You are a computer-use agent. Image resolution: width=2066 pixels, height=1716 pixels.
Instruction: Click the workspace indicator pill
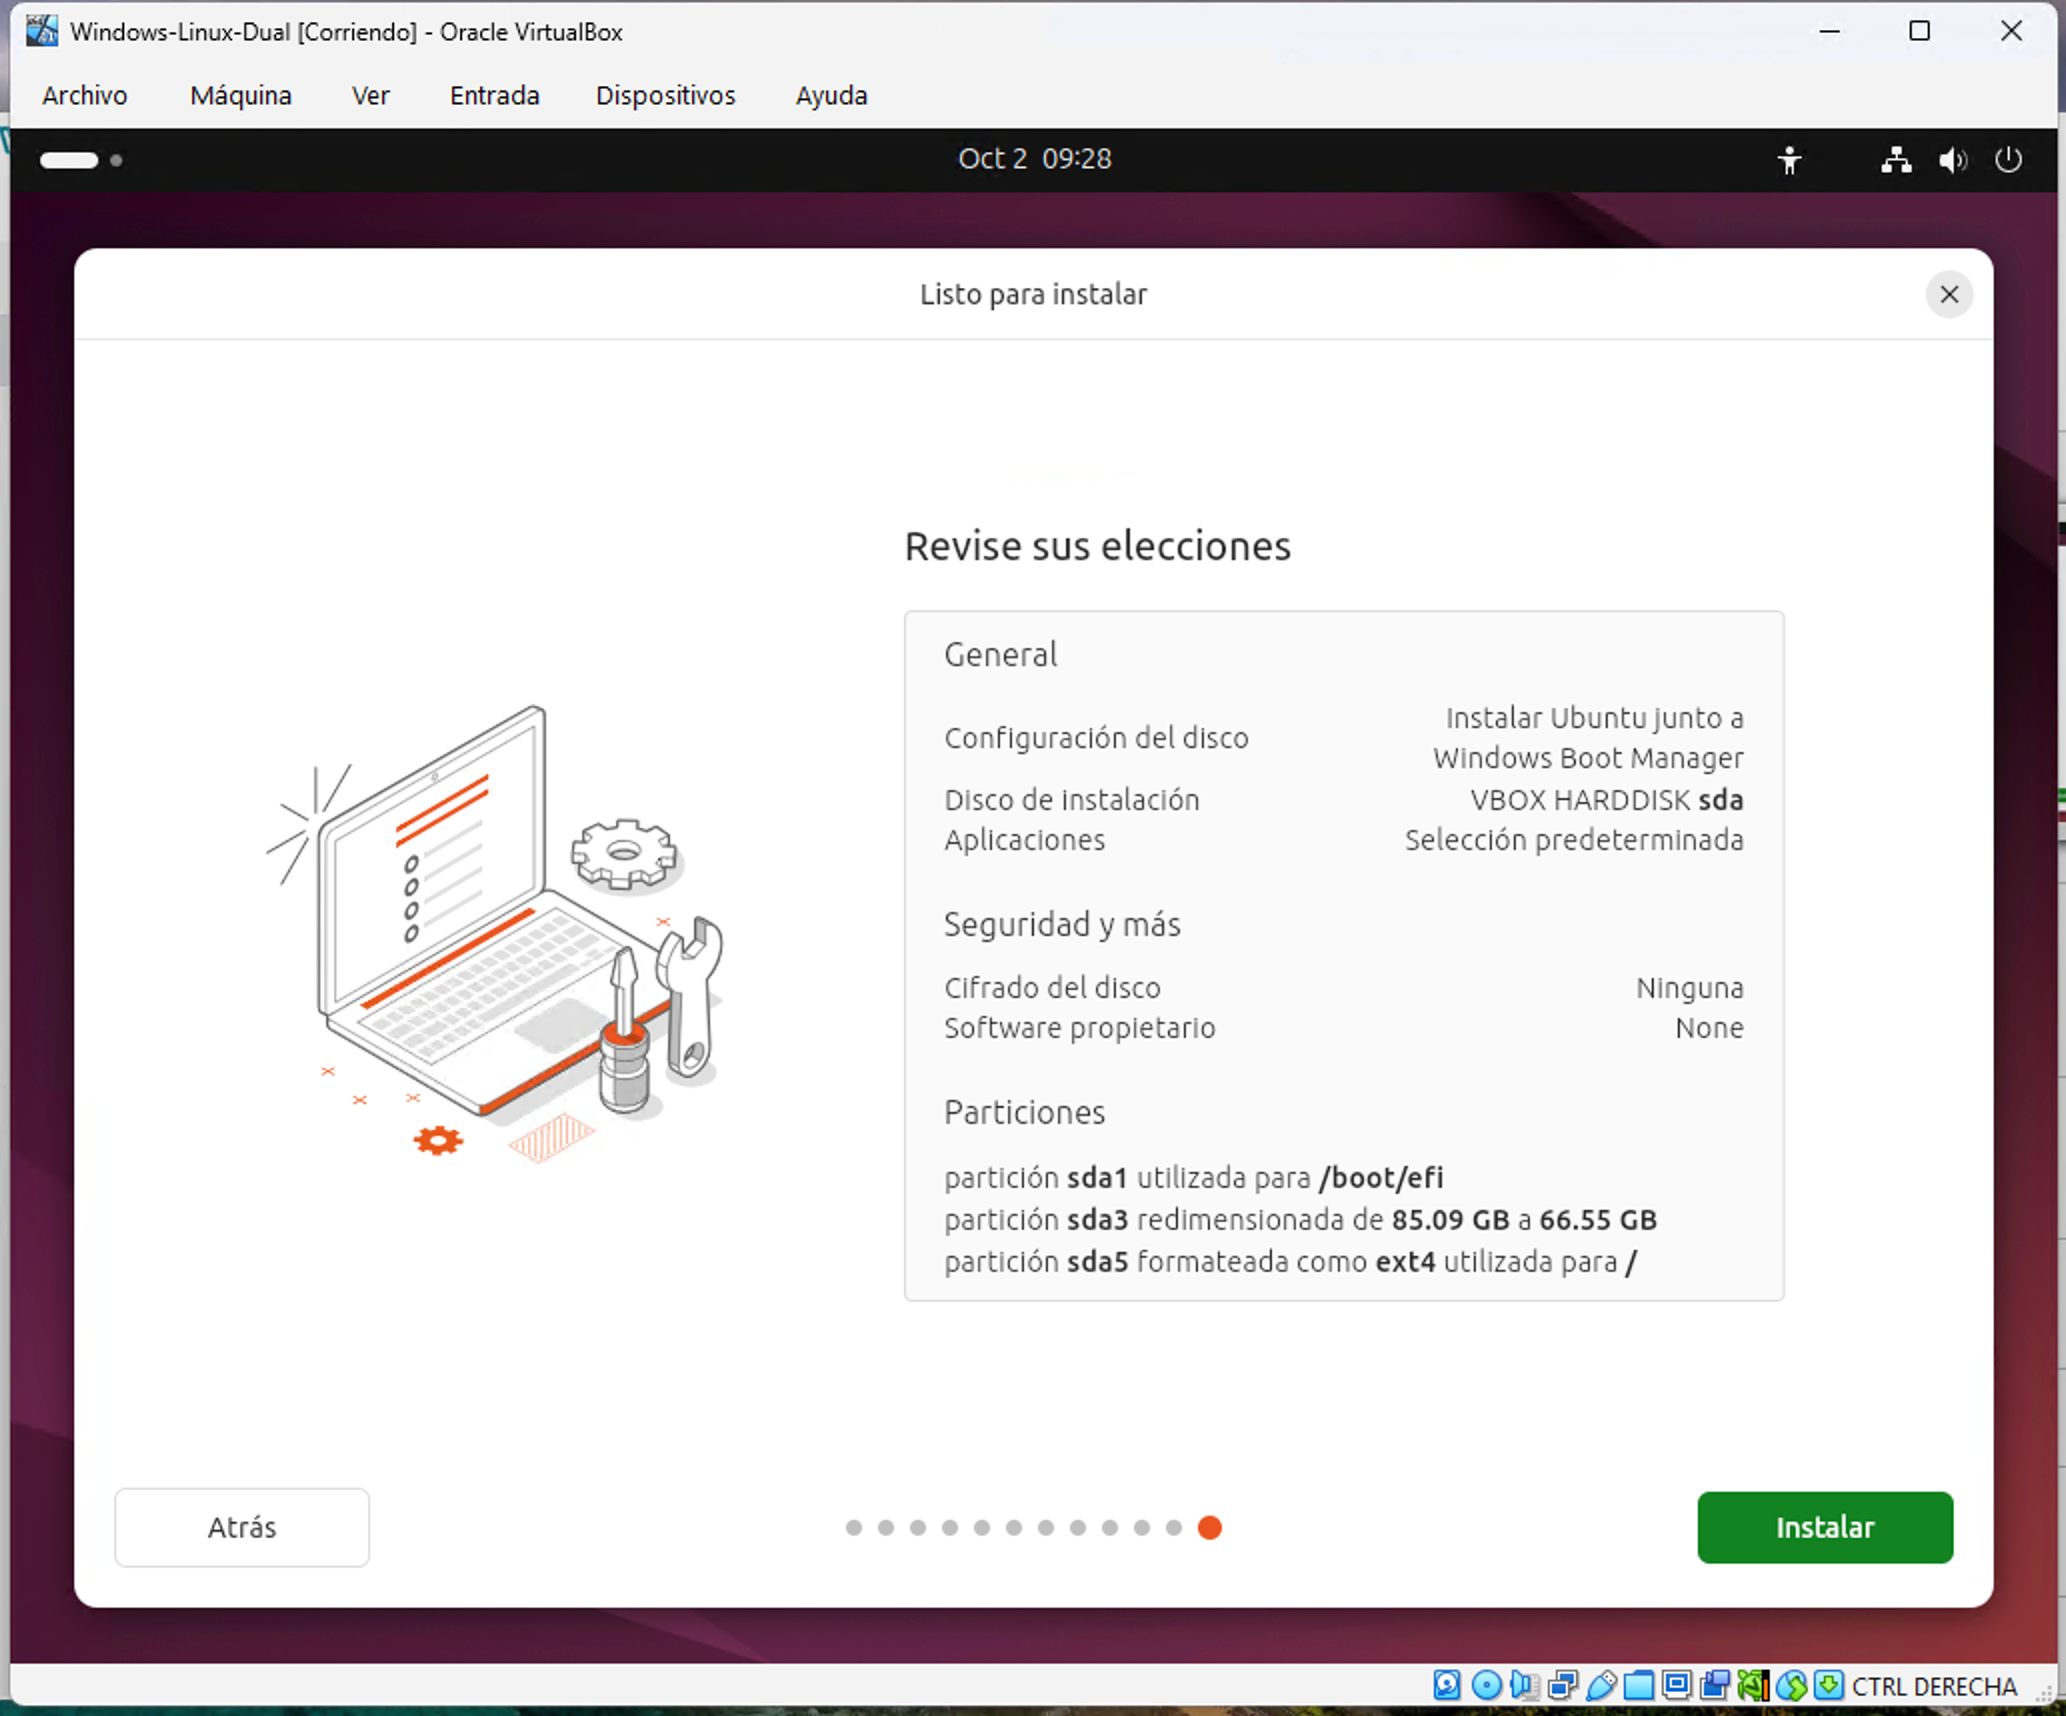coord(69,160)
